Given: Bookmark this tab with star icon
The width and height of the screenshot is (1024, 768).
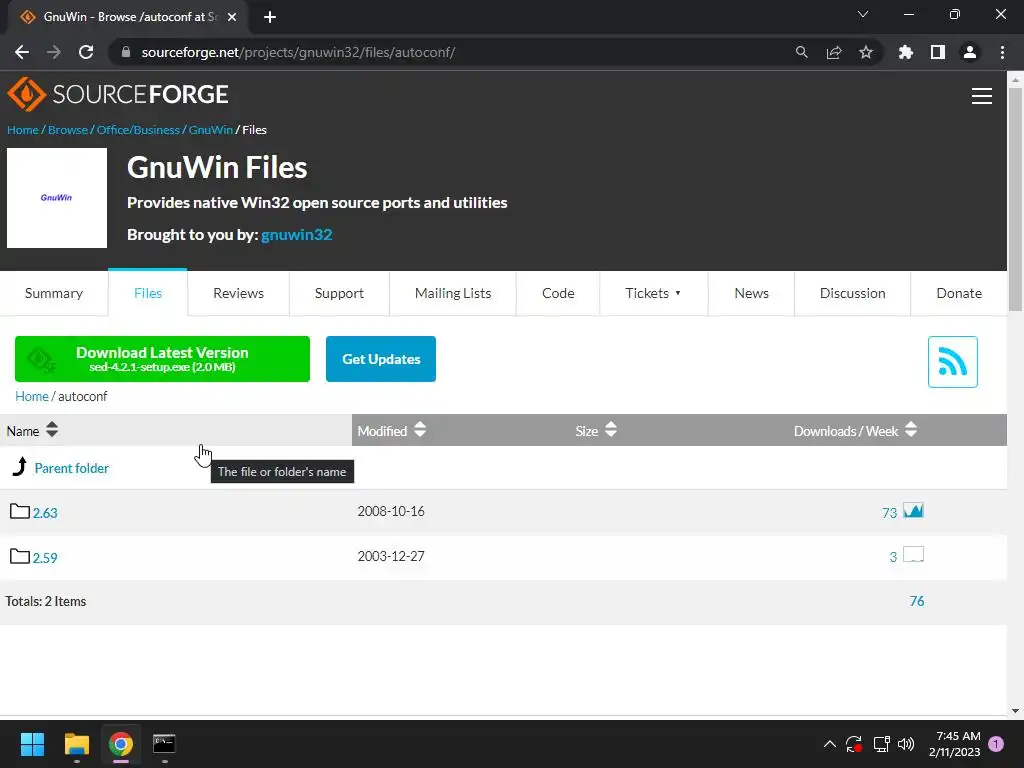Looking at the screenshot, I should [866, 52].
